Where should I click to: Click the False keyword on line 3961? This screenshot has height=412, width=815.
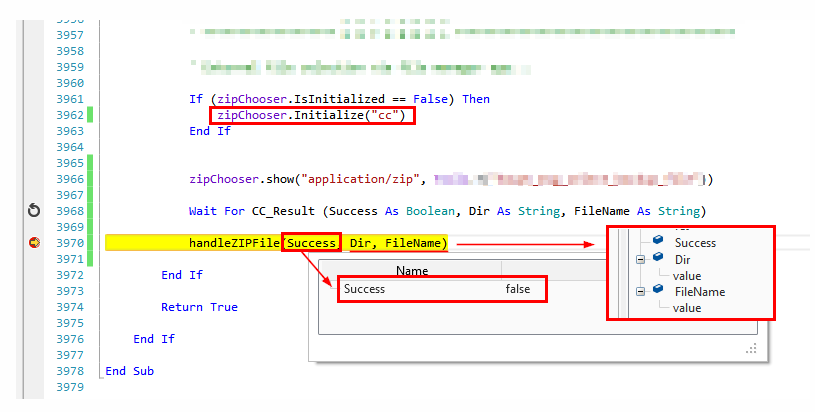(430, 99)
